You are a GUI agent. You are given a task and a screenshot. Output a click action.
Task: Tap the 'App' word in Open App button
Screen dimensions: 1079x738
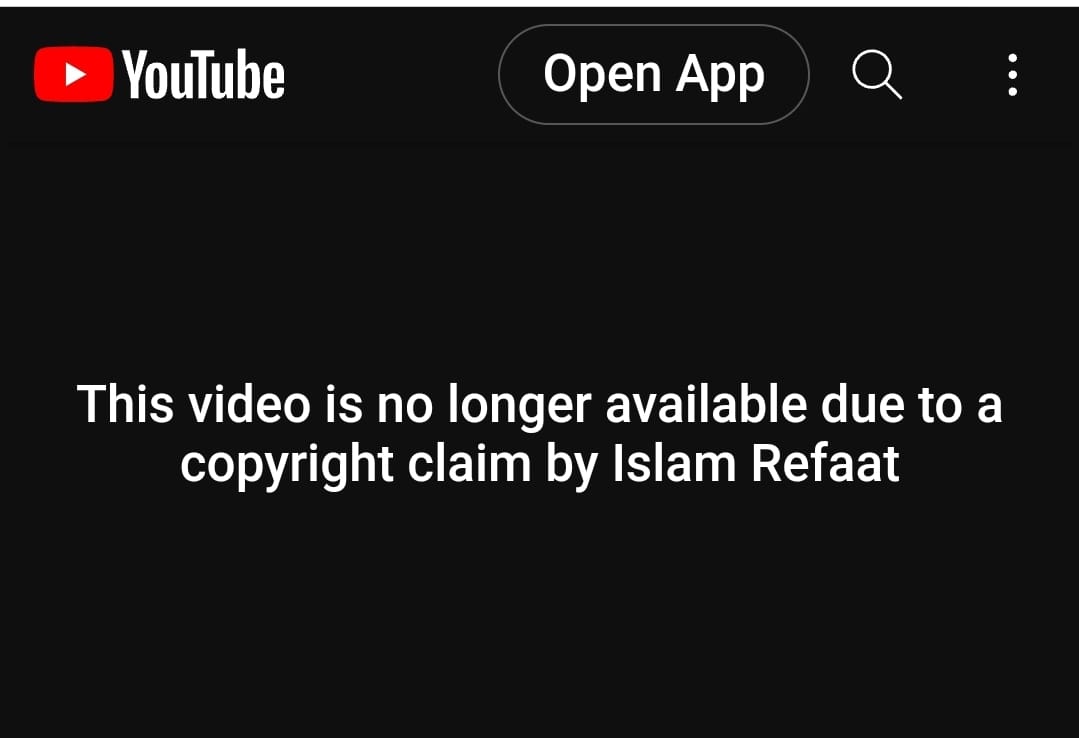tap(720, 76)
